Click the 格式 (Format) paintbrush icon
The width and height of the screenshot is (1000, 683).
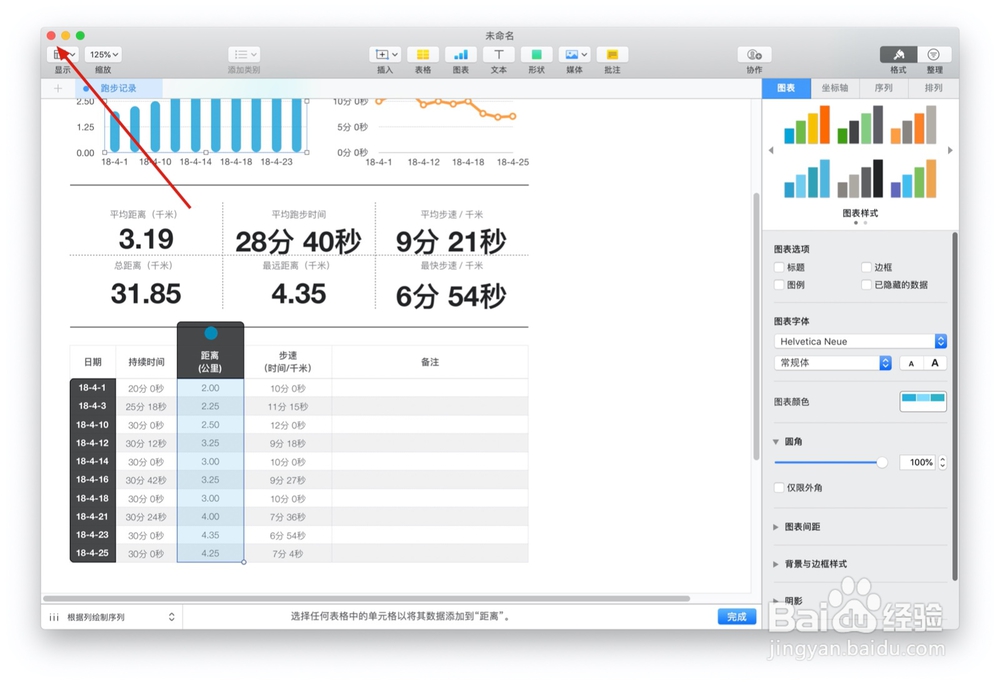click(897, 56)
